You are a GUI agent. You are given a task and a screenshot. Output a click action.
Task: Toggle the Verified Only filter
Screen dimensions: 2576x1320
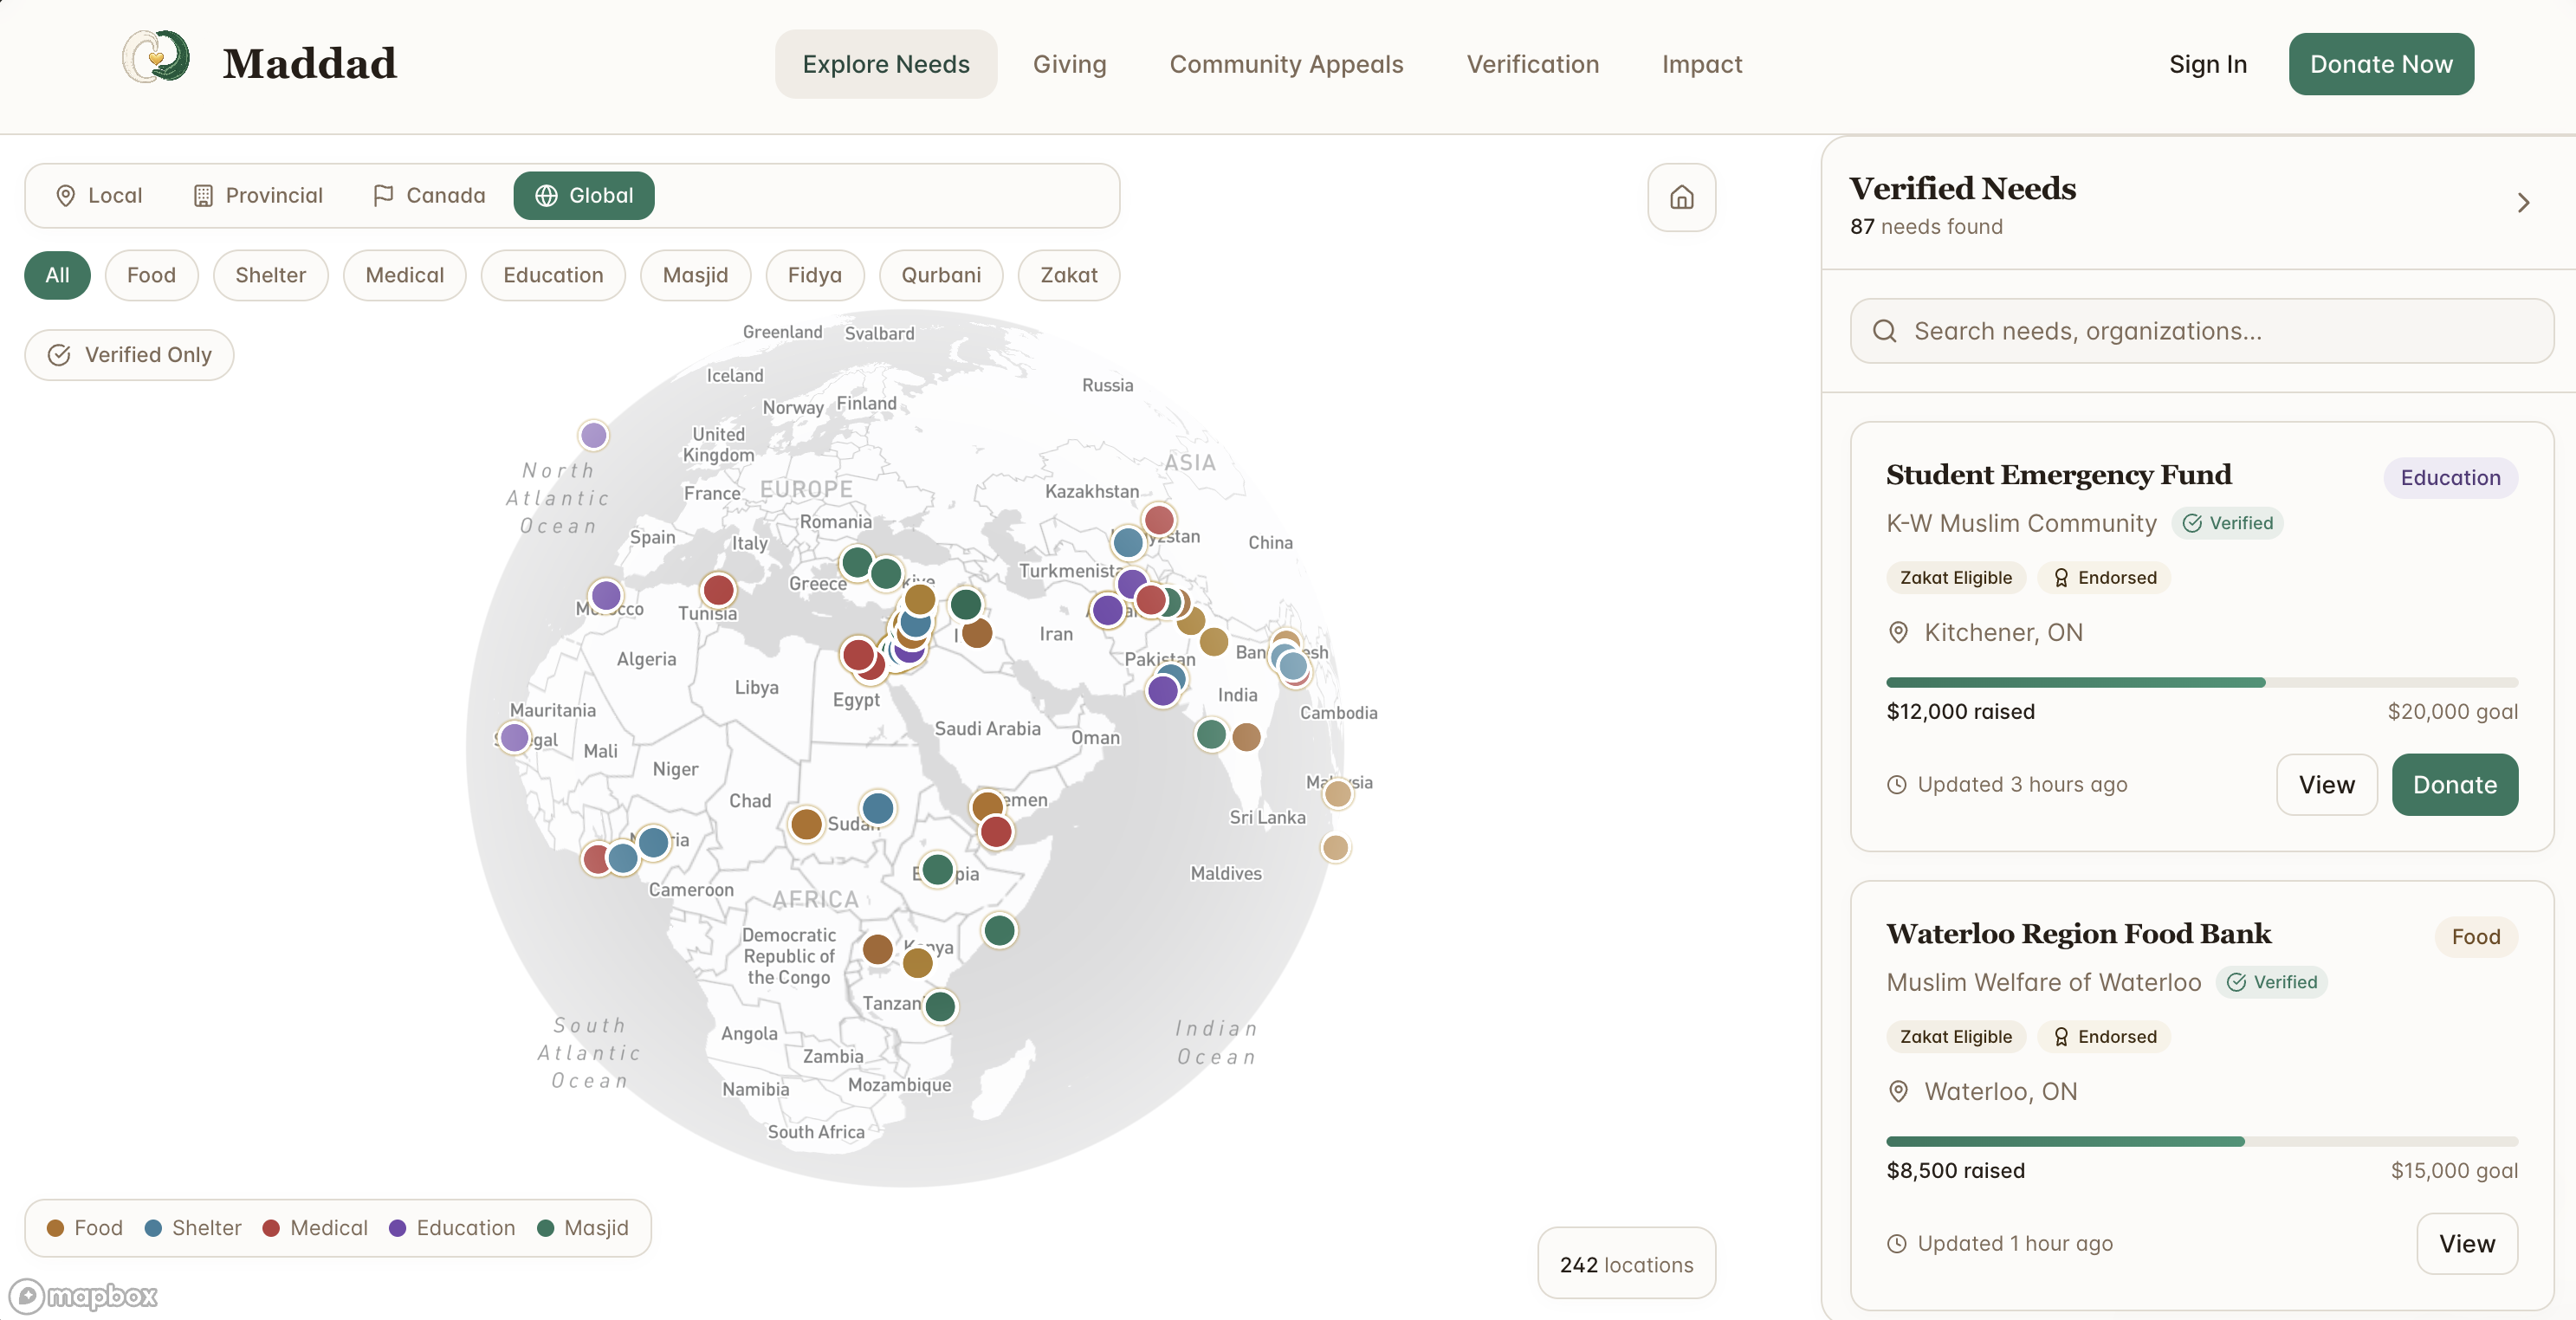click(130, 355)
